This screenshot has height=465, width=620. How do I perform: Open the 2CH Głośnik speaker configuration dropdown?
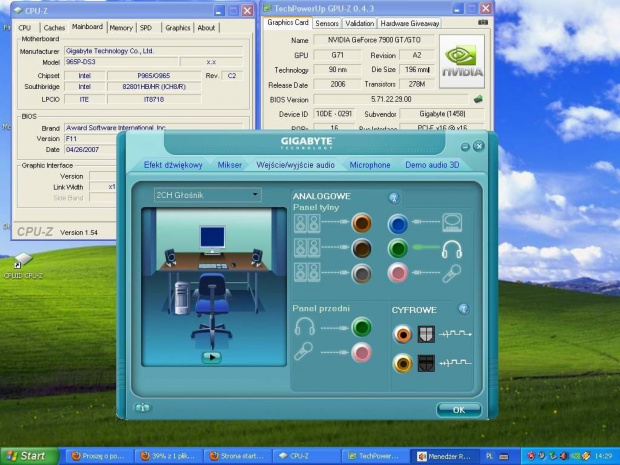[x=207, y=195]
